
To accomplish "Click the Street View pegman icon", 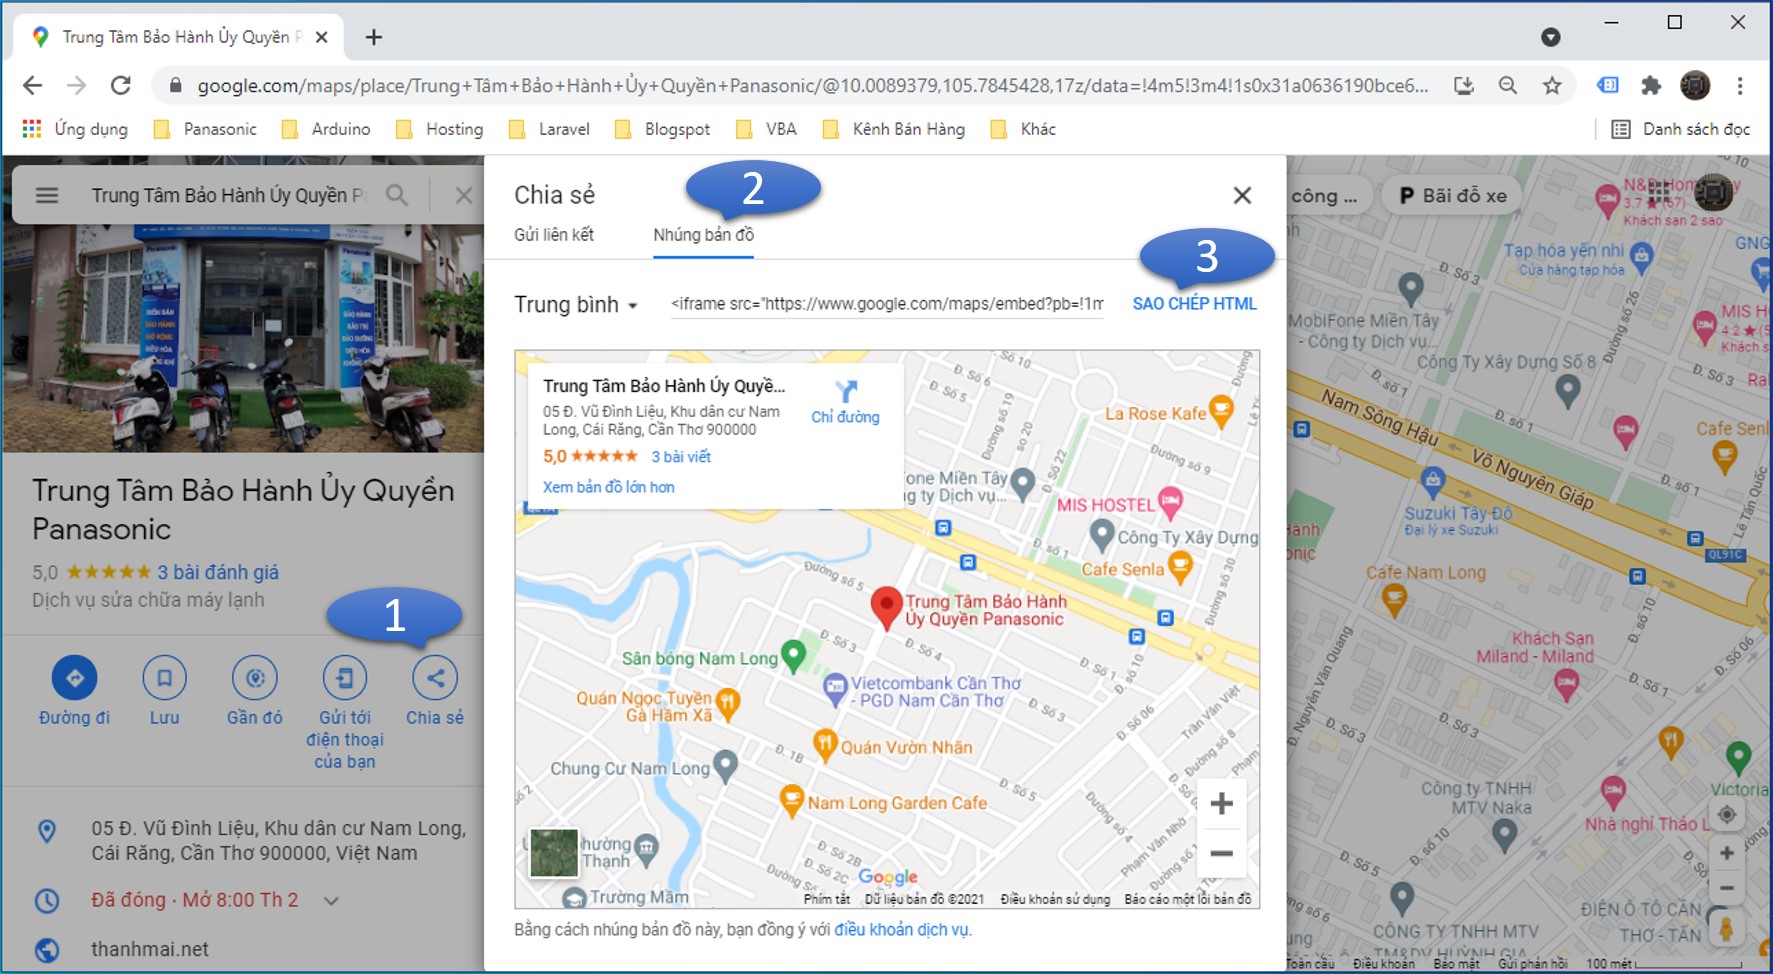I will pyautogui.click(x=1726, y=927).
